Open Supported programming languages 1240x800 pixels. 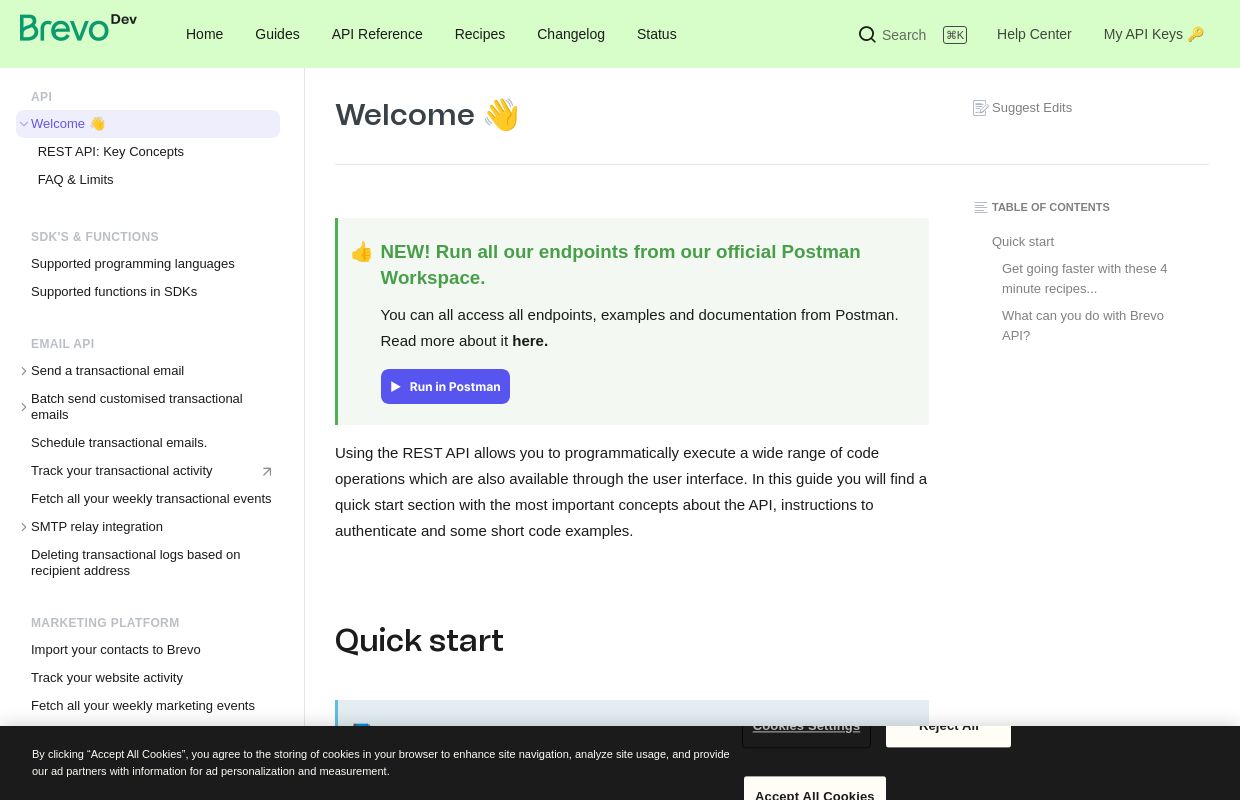tap(133, 264)
